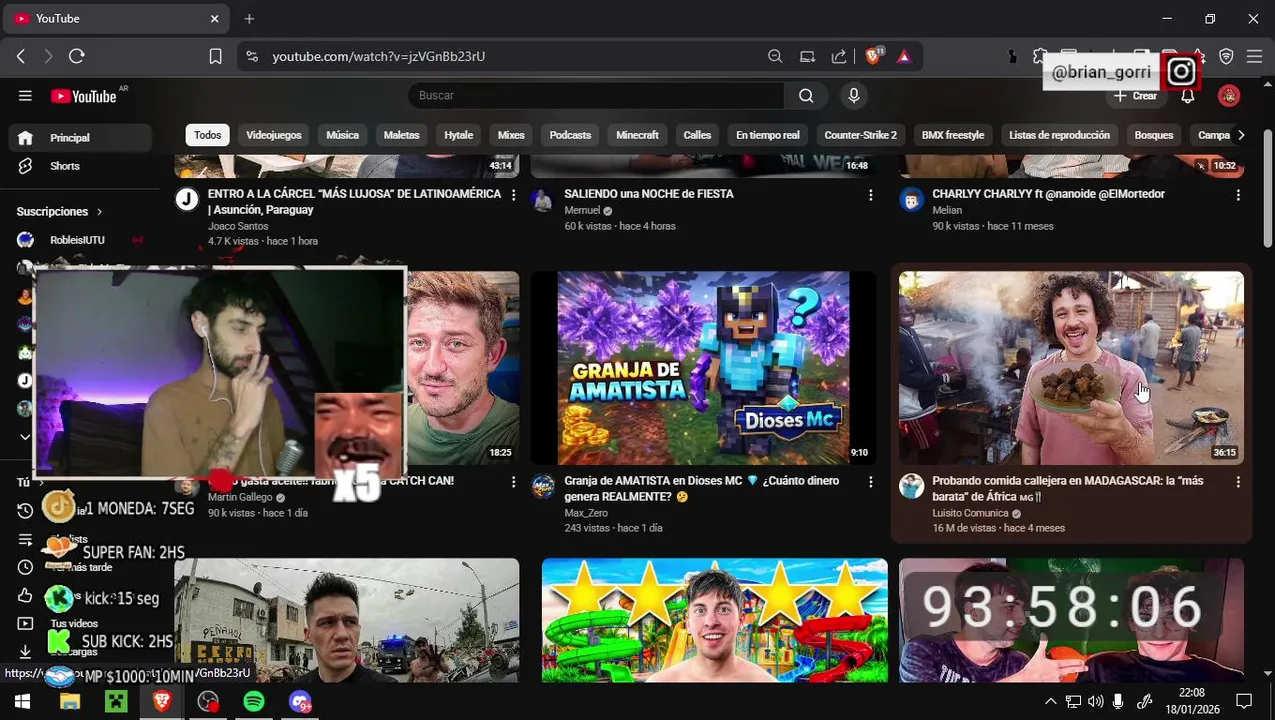Screen dimensions: 1275x720
Task: Open Brave main hamburger menu
Action: point(1254,56)
